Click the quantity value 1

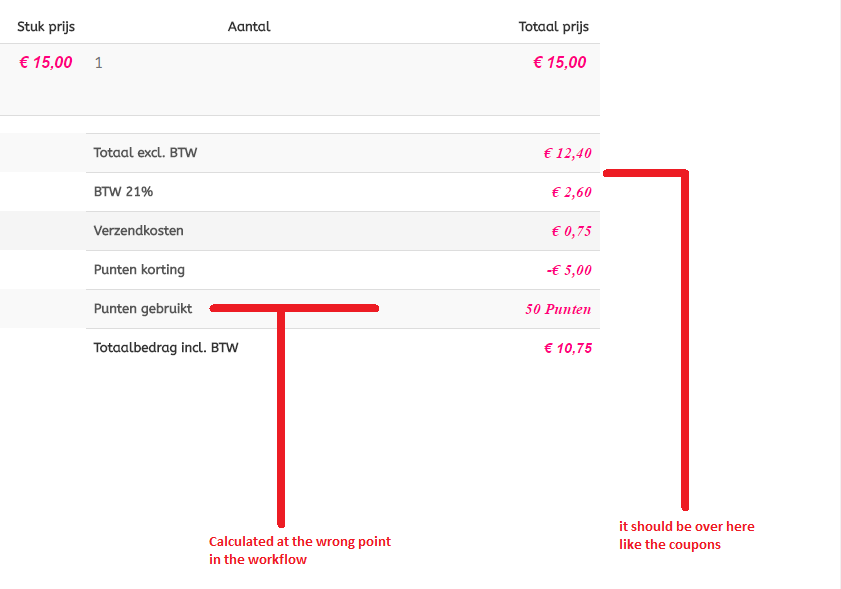point(98,63)
